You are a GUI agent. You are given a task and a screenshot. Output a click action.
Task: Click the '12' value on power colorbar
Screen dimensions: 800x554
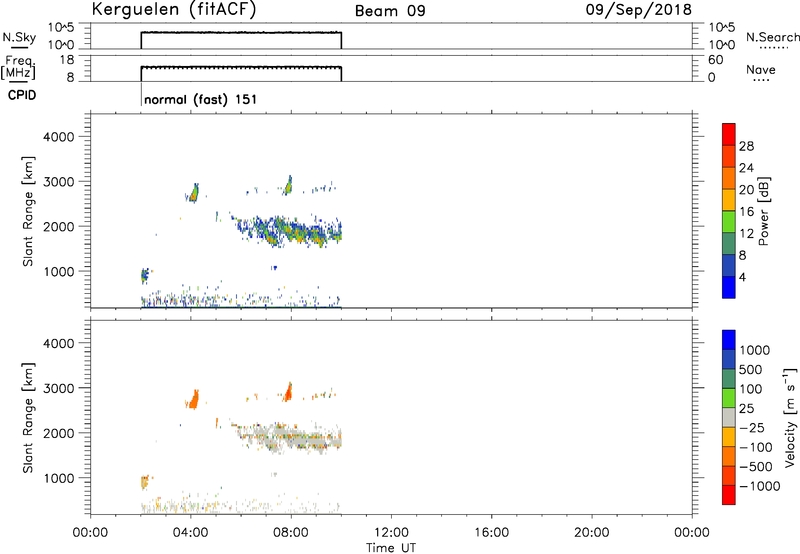[746, 234]
